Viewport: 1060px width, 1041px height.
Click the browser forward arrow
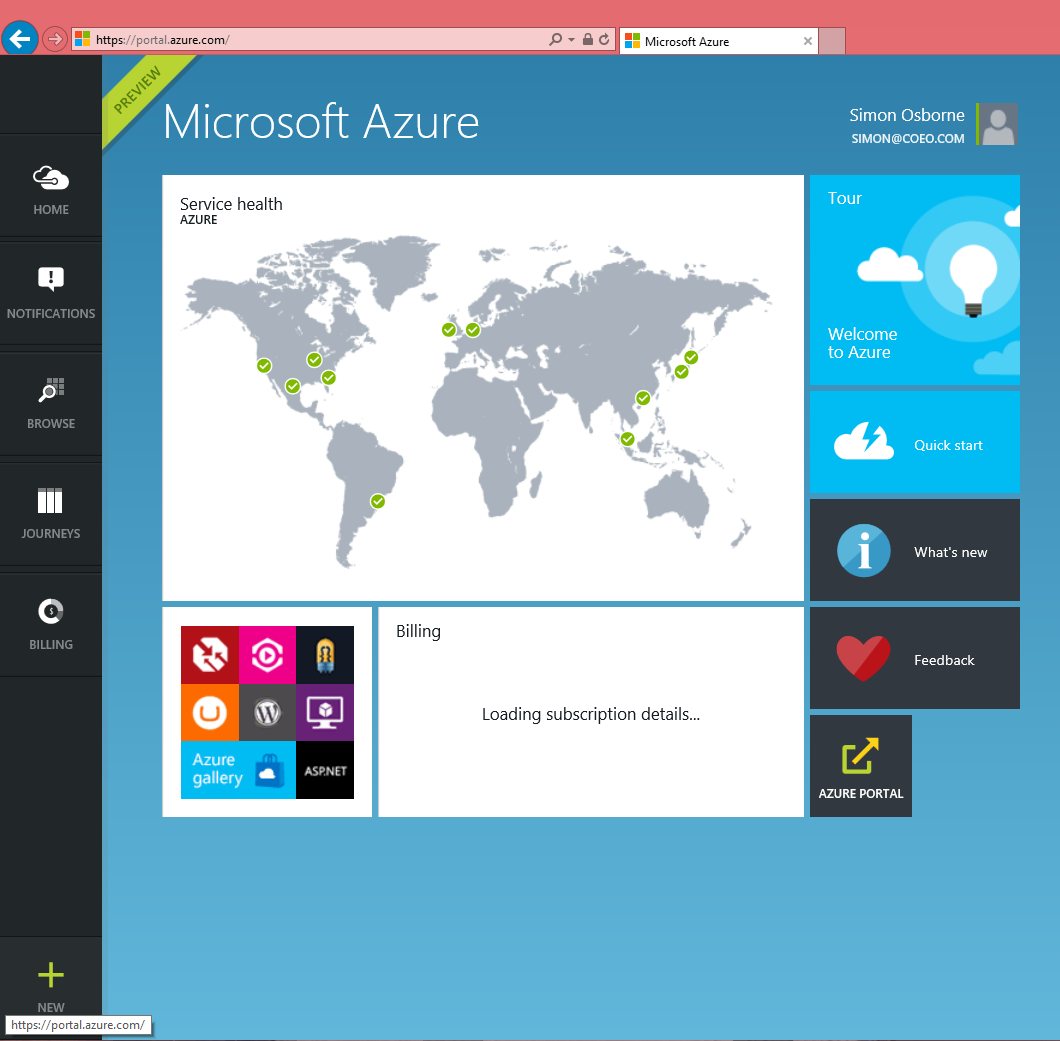(x=55, y=39)
